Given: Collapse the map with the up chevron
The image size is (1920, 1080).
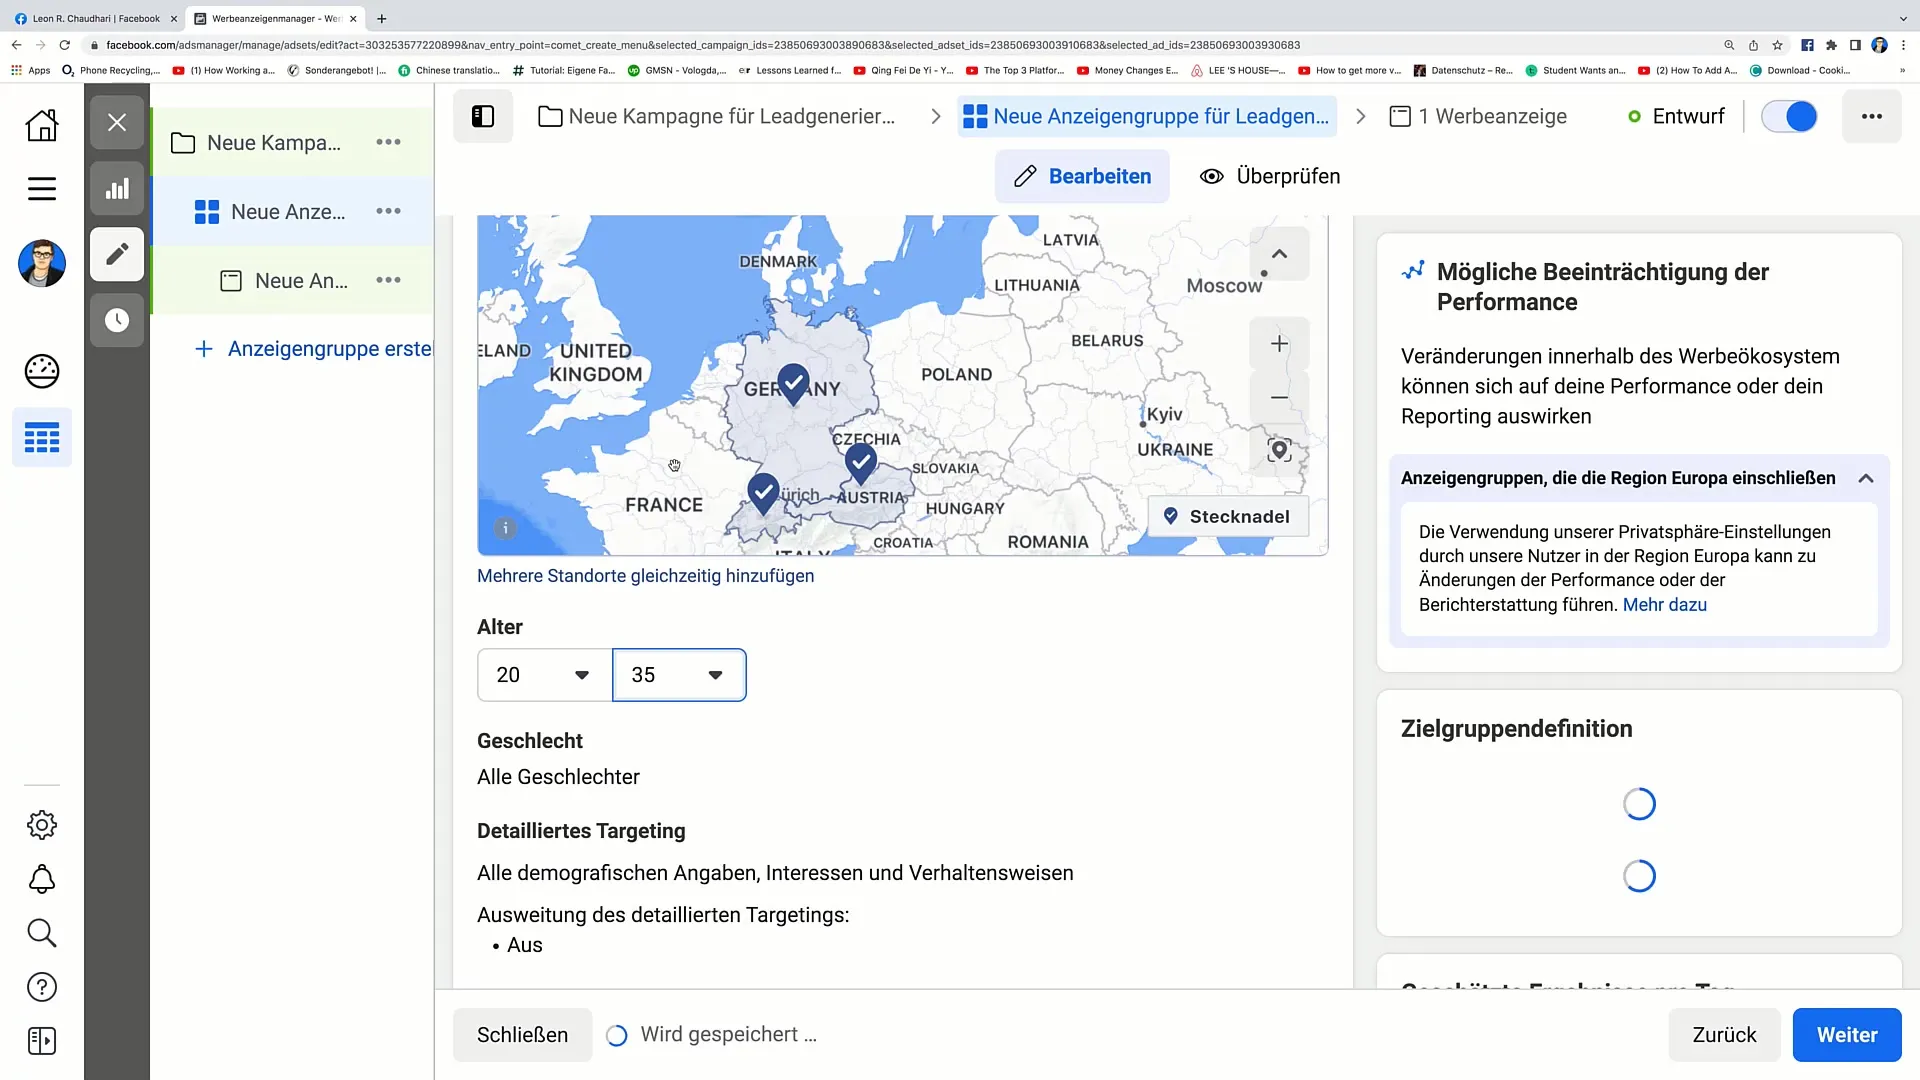Looking at the screenshot, I should click(1279, 254).
